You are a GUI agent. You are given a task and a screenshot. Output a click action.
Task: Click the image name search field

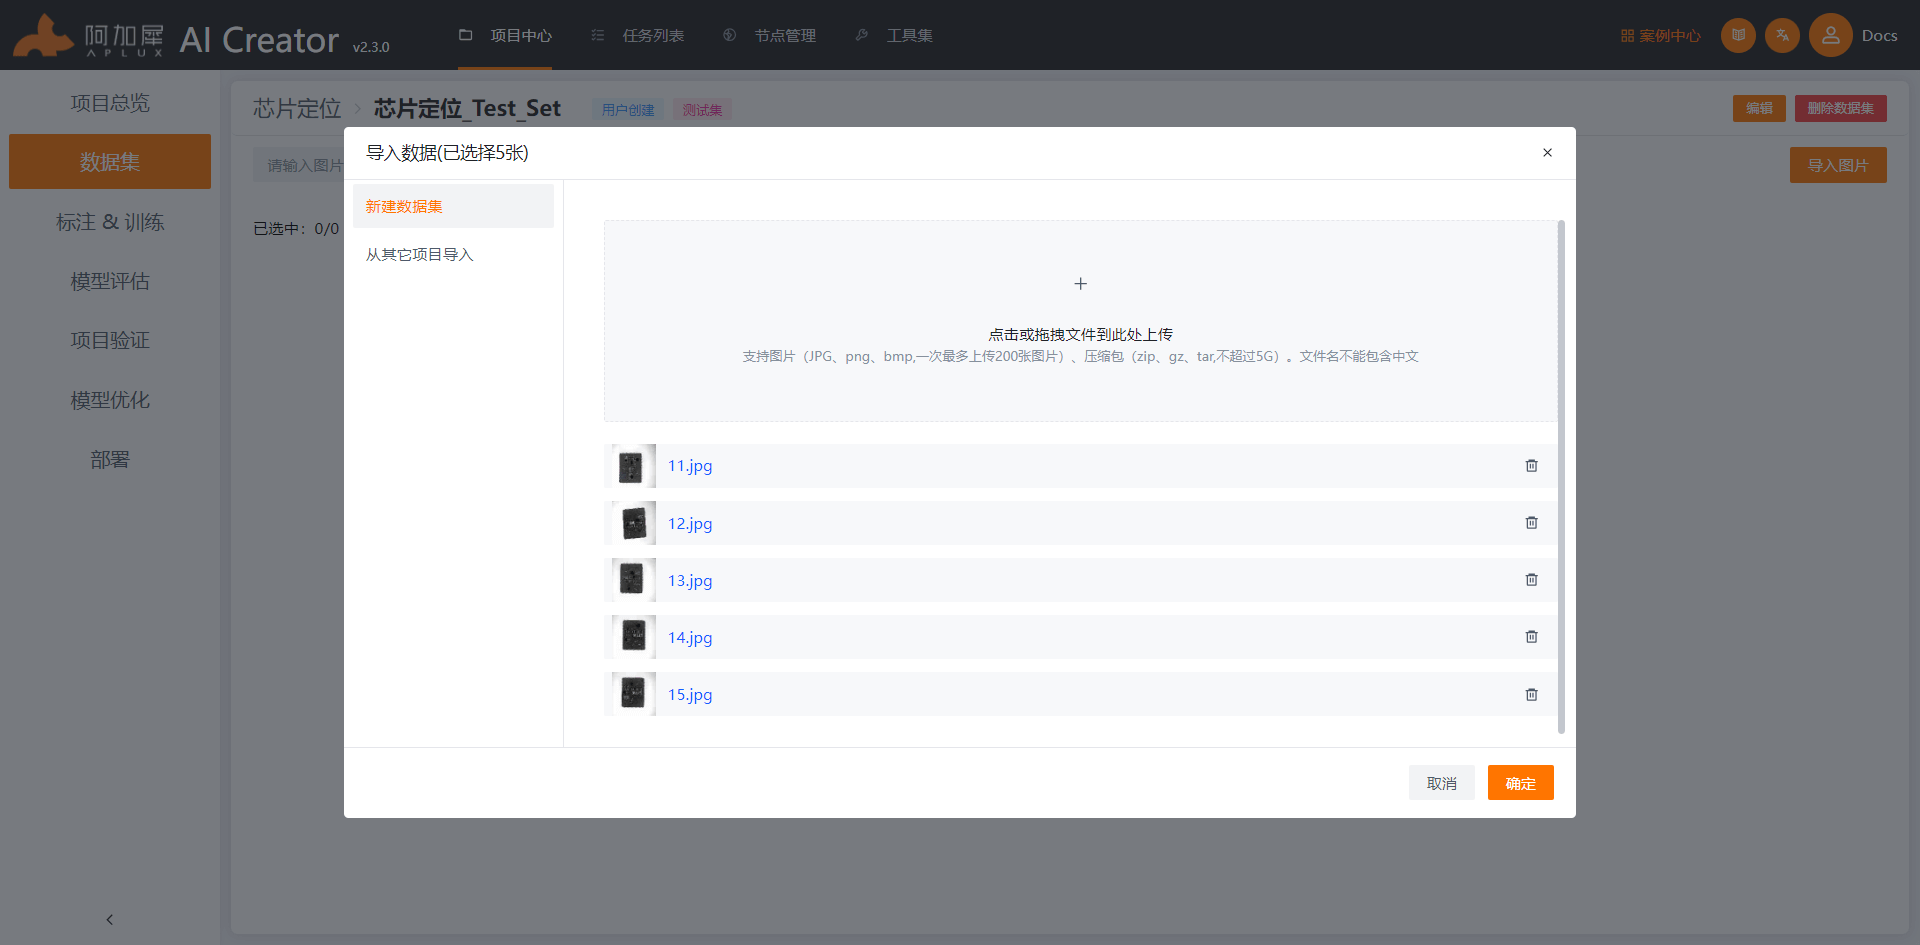[x=298, y=165]
